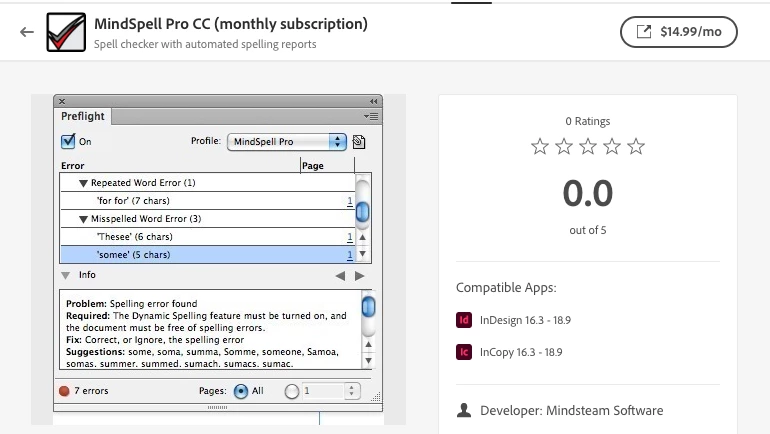Screen dimensions: 770x434
Task: Collapse the Info section triangle
Action: pos(65,275)
